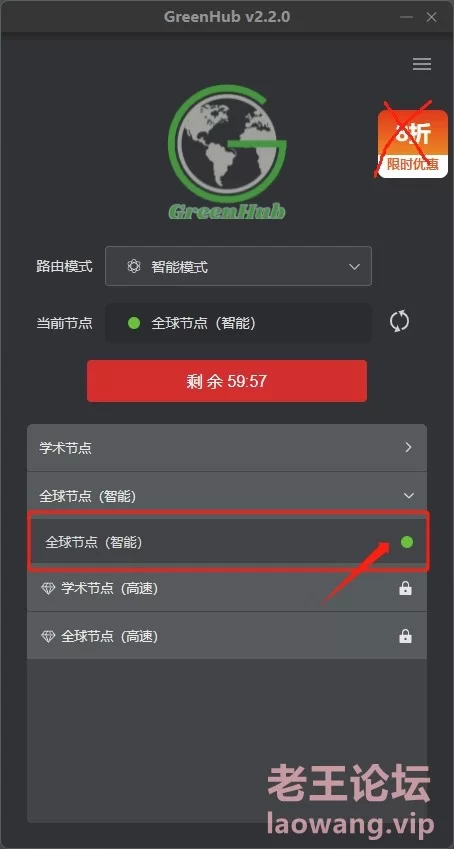Click lock icon on 学术节点（高速）

(405, 588)
